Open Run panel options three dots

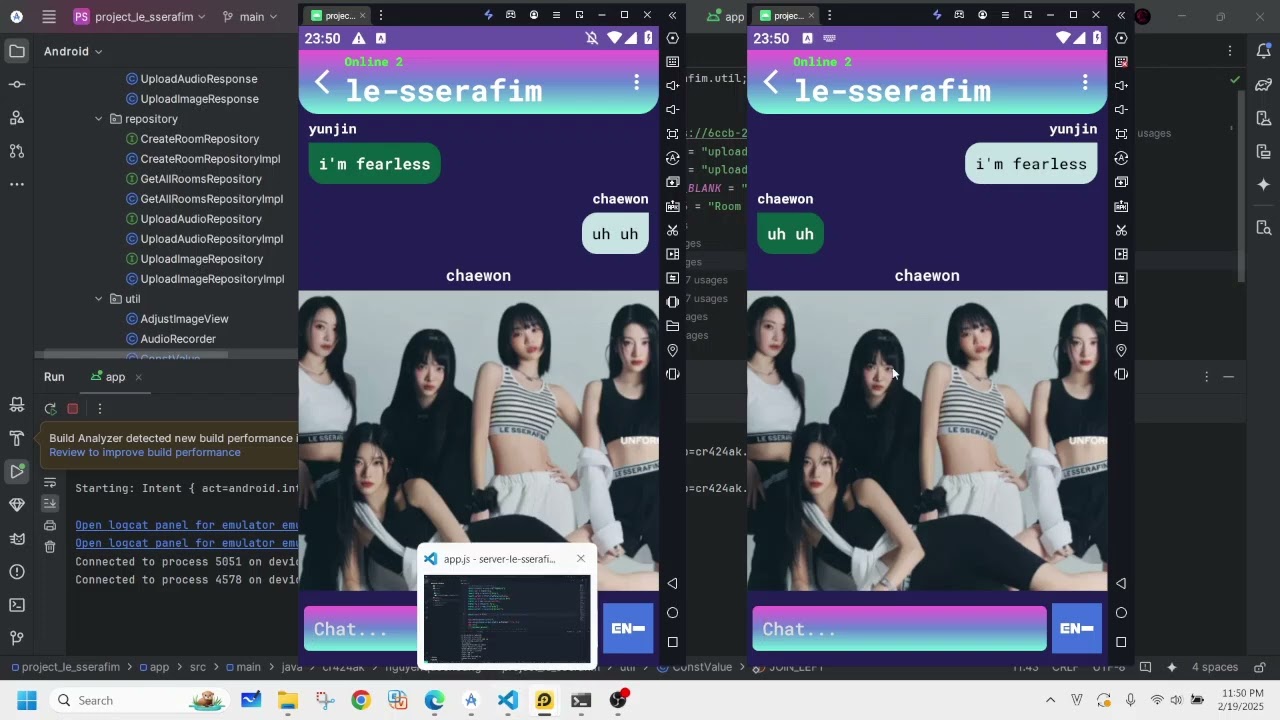(x=1206, y=377)
